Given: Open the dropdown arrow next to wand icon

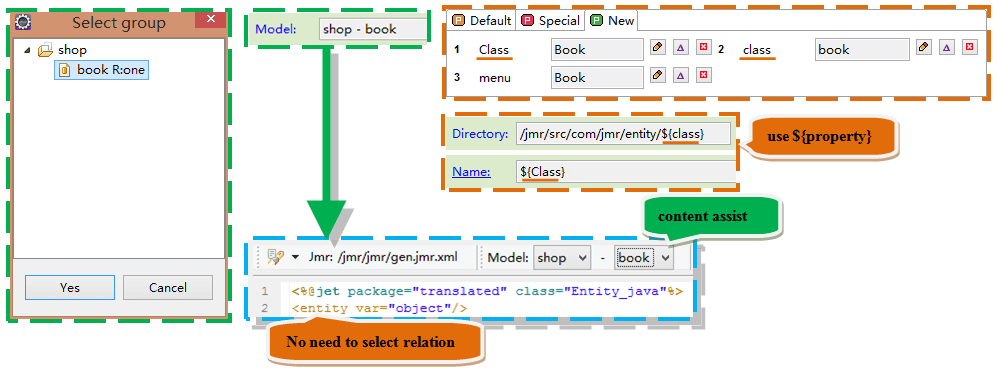Looking at the screenshot, I should click(295, 258).
